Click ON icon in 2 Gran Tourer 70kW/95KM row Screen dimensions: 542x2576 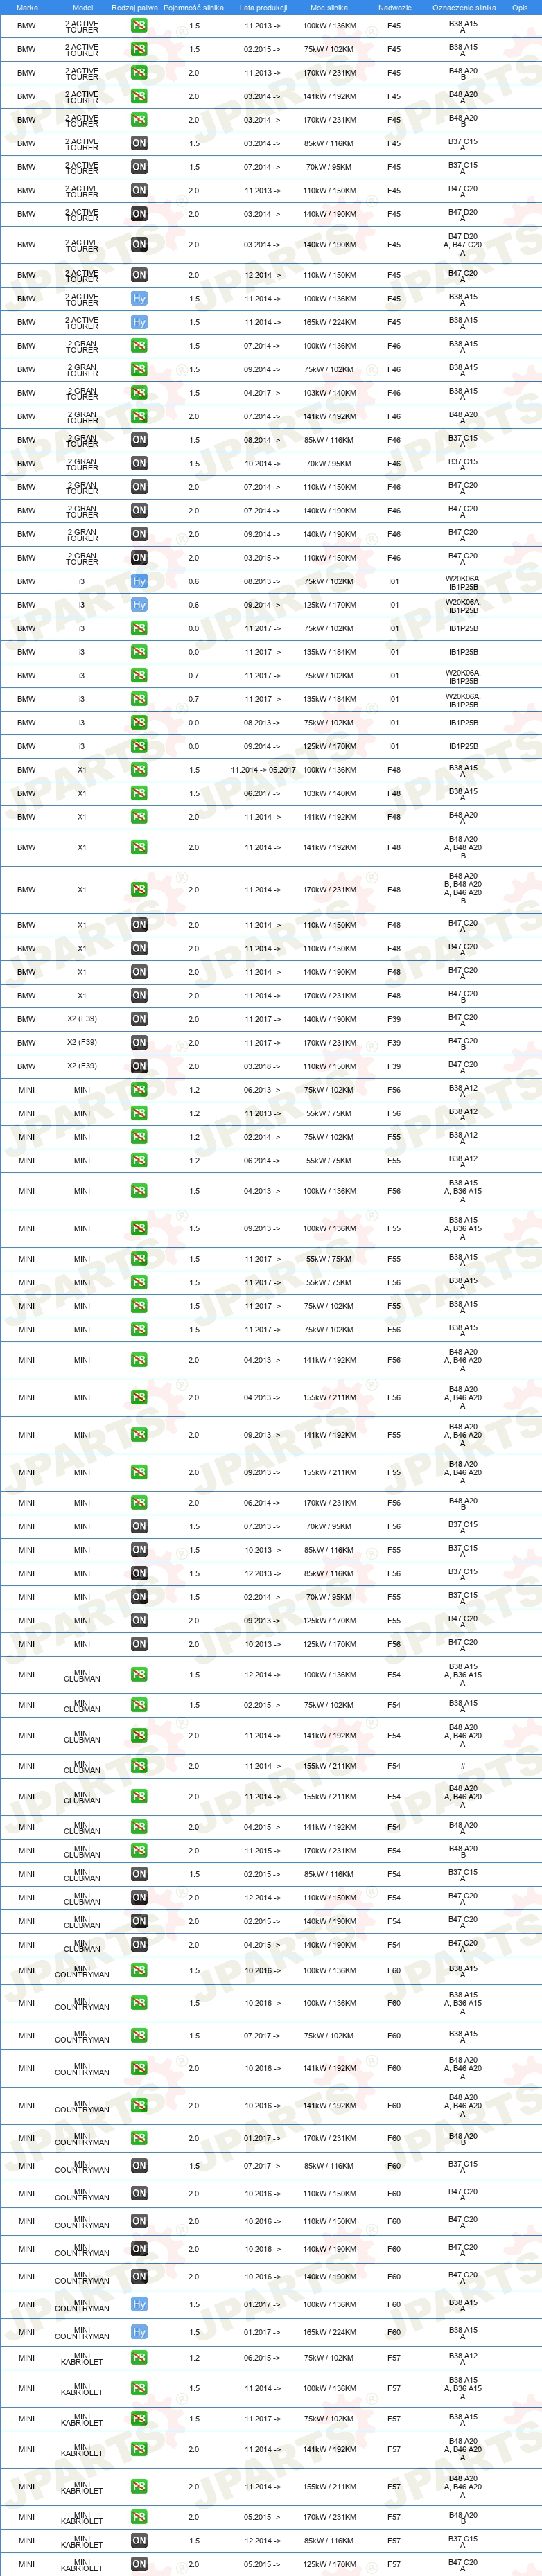139,463
